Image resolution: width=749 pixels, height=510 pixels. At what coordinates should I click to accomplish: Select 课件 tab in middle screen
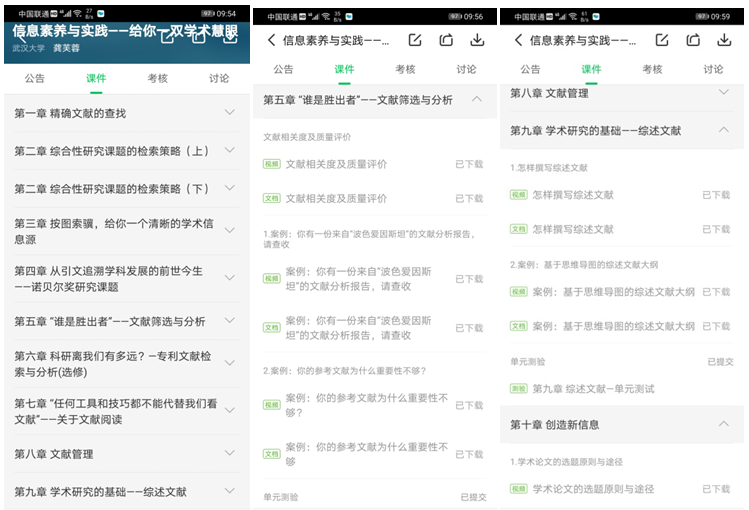(x=344, y=69)
